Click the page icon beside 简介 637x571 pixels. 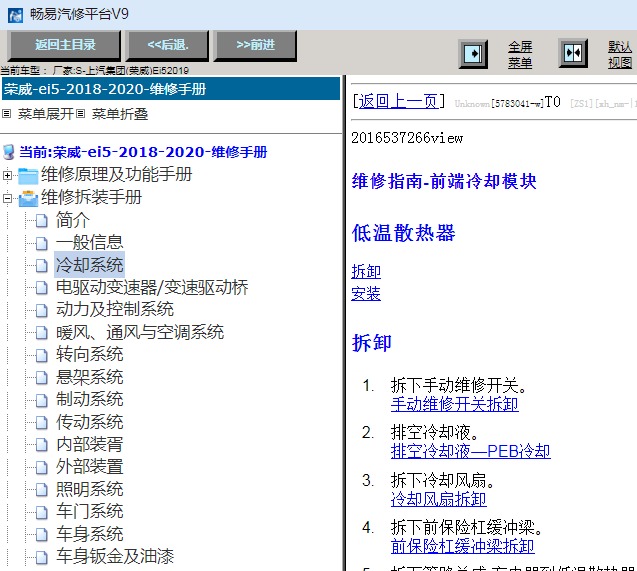pyautogui.click(x=41, y=221)
